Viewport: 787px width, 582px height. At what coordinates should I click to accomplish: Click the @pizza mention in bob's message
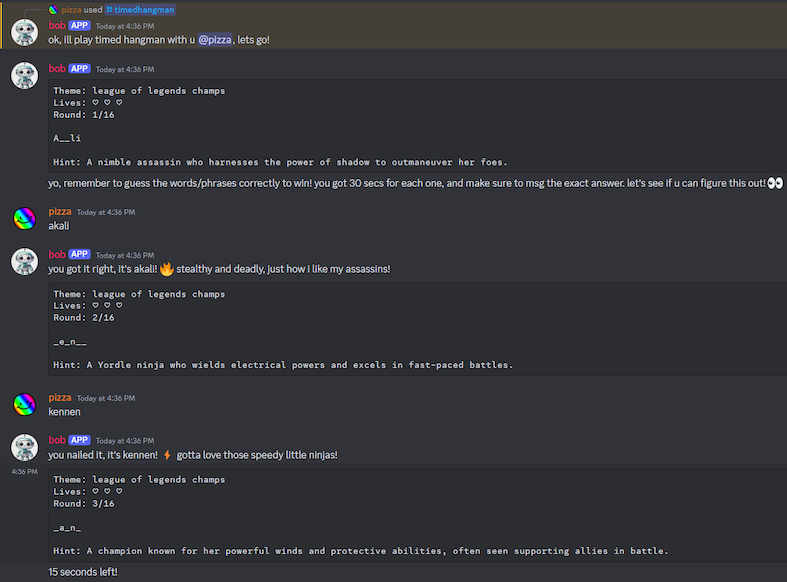(215, 40)
